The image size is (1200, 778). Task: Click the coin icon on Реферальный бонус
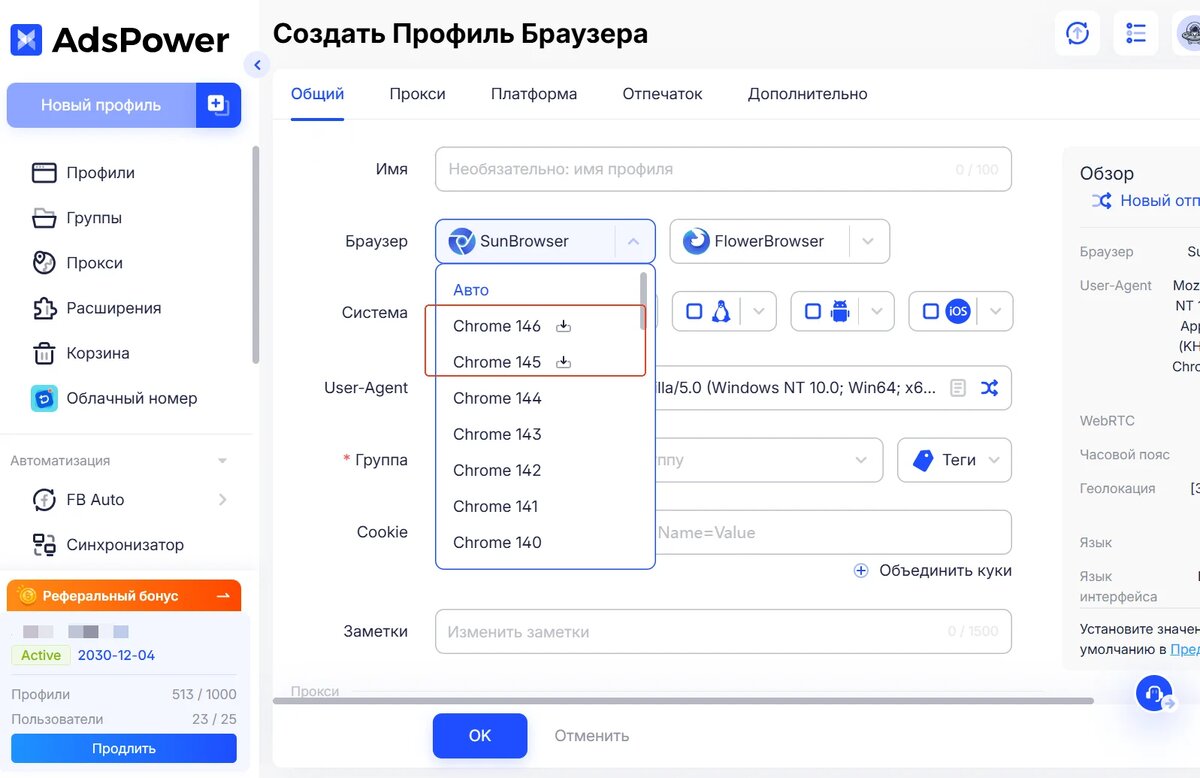[27, 596]
